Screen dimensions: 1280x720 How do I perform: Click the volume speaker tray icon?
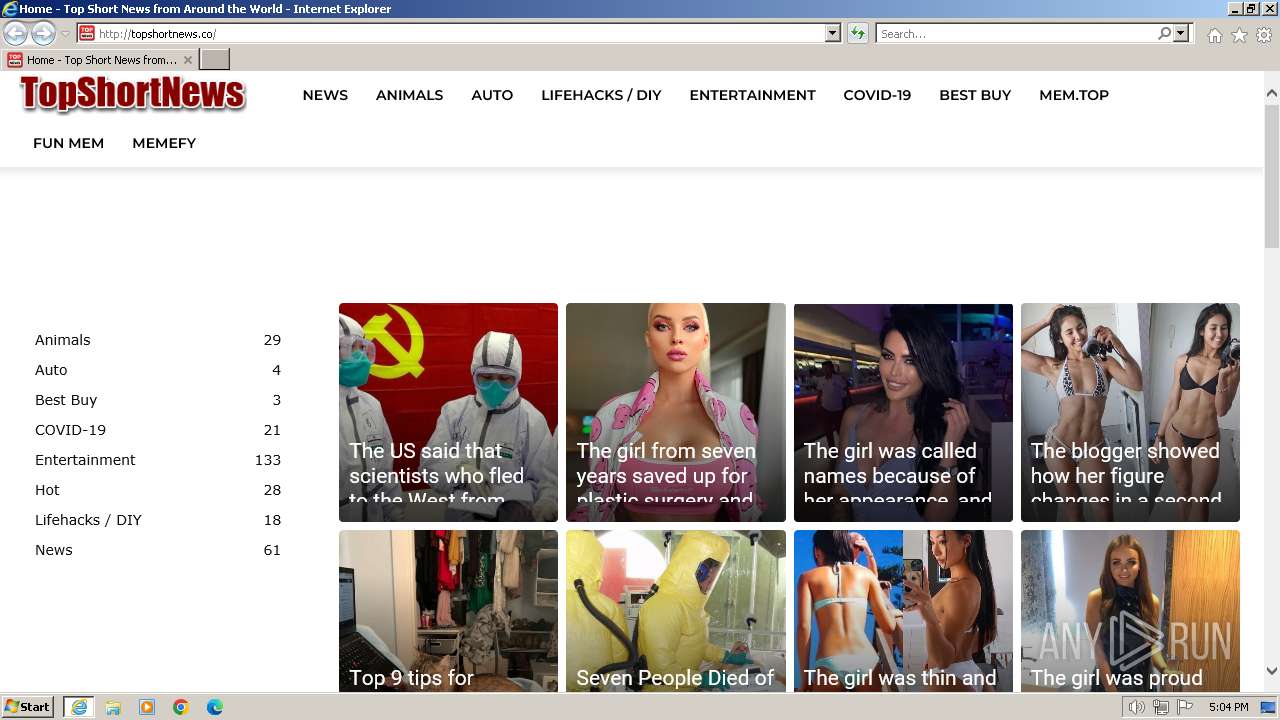(1137, 707)
